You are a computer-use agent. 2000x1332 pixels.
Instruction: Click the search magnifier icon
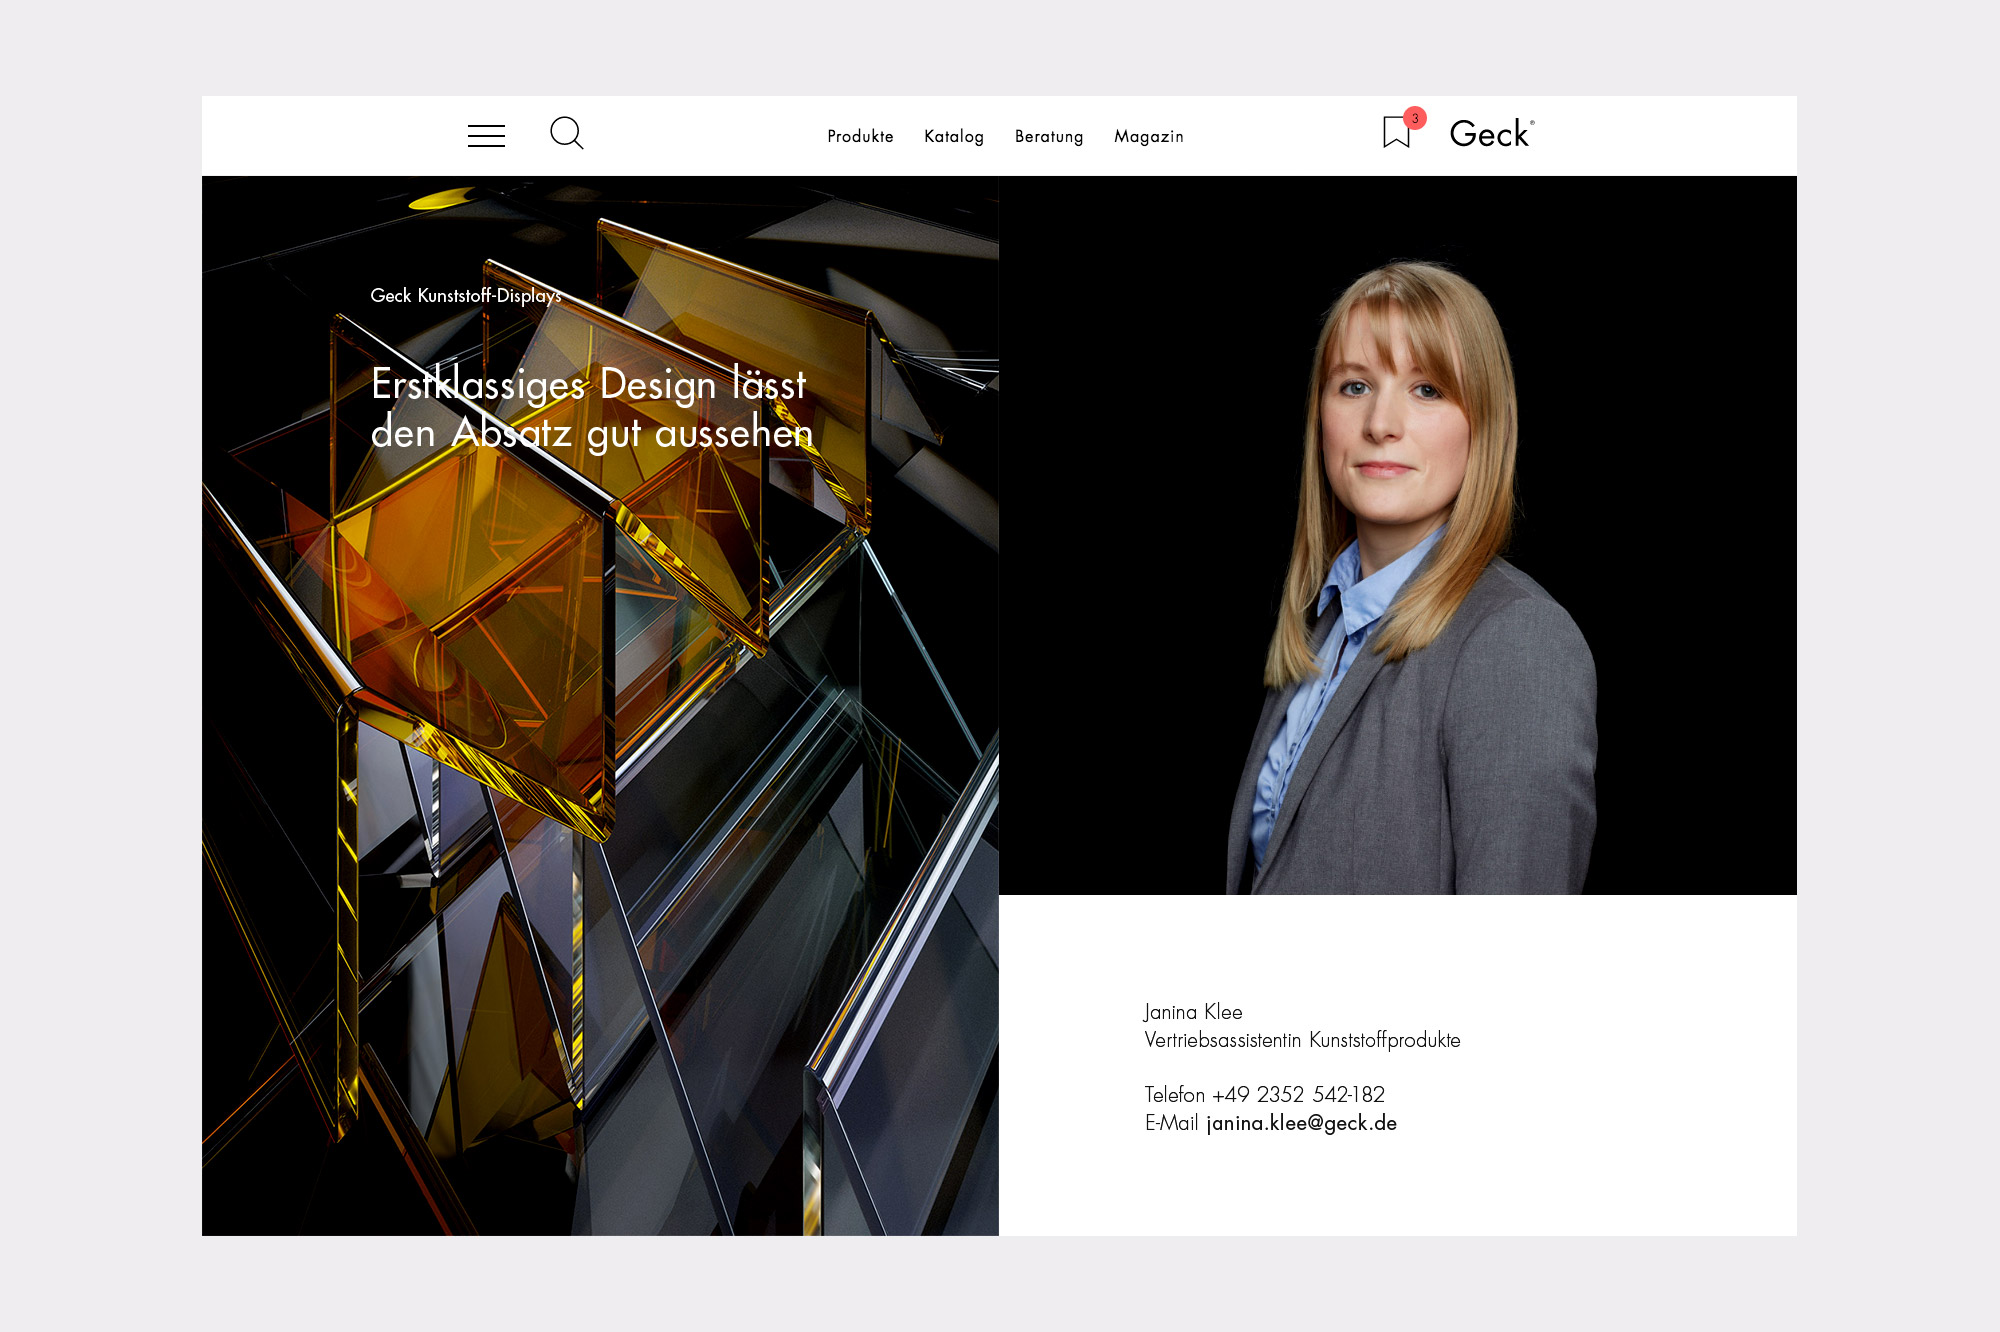566,133
